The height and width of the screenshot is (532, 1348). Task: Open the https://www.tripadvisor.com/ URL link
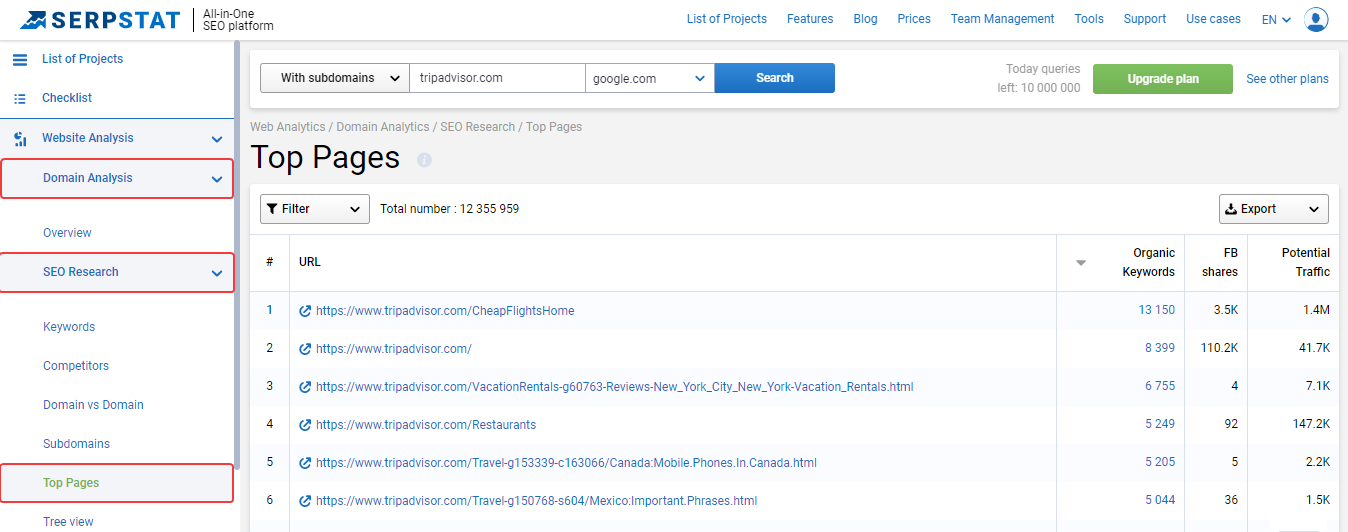pos(394,349)
